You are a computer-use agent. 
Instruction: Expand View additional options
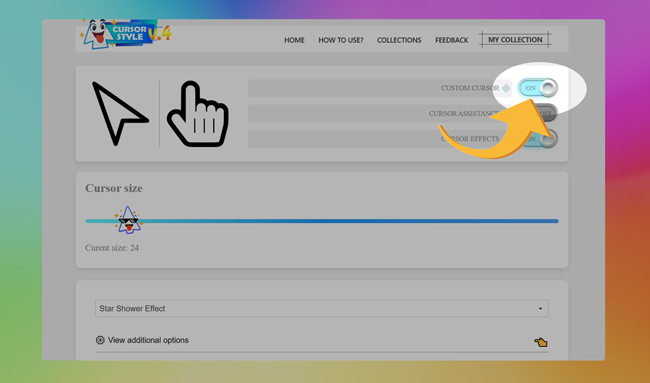(x=148, y=340)
